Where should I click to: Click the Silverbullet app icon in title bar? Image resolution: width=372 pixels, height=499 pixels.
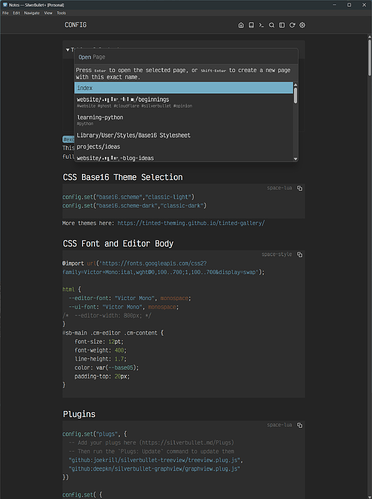[x=5, y=5]
